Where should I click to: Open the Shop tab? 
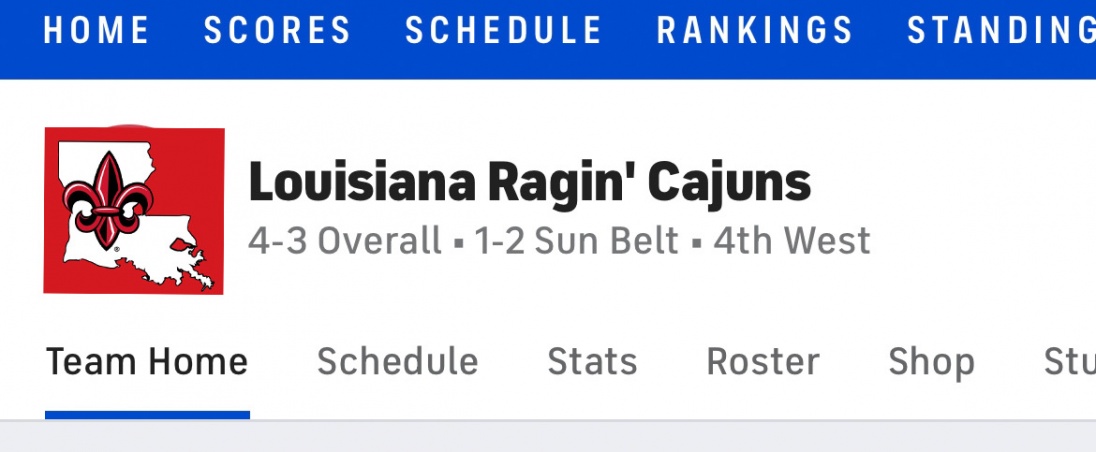[931, 361]
